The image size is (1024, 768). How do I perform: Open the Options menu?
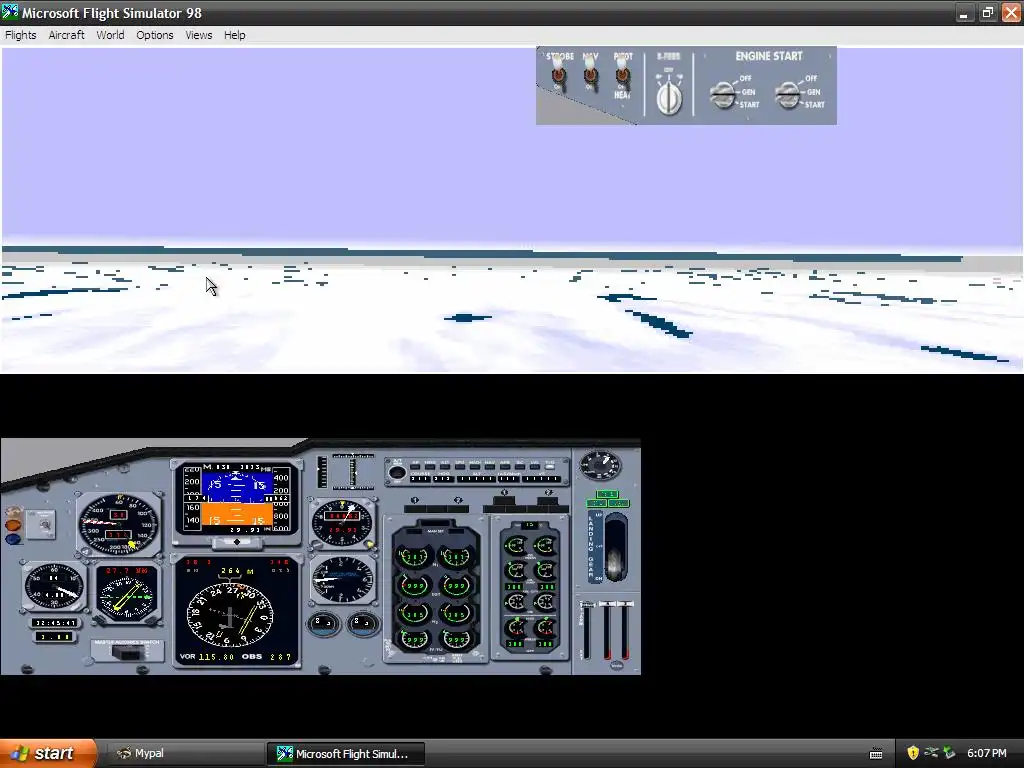[155, 35]
